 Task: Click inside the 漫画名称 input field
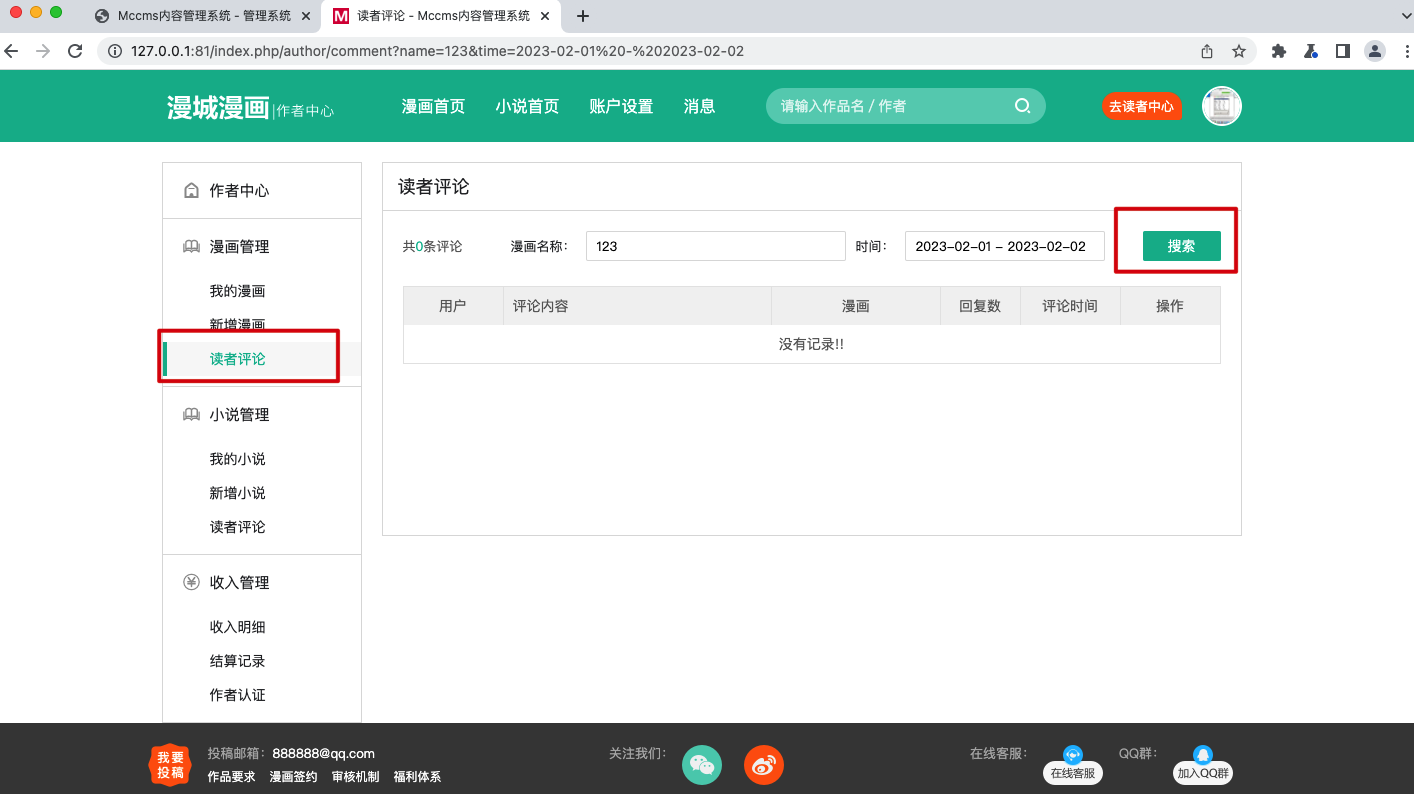(715, 246)
